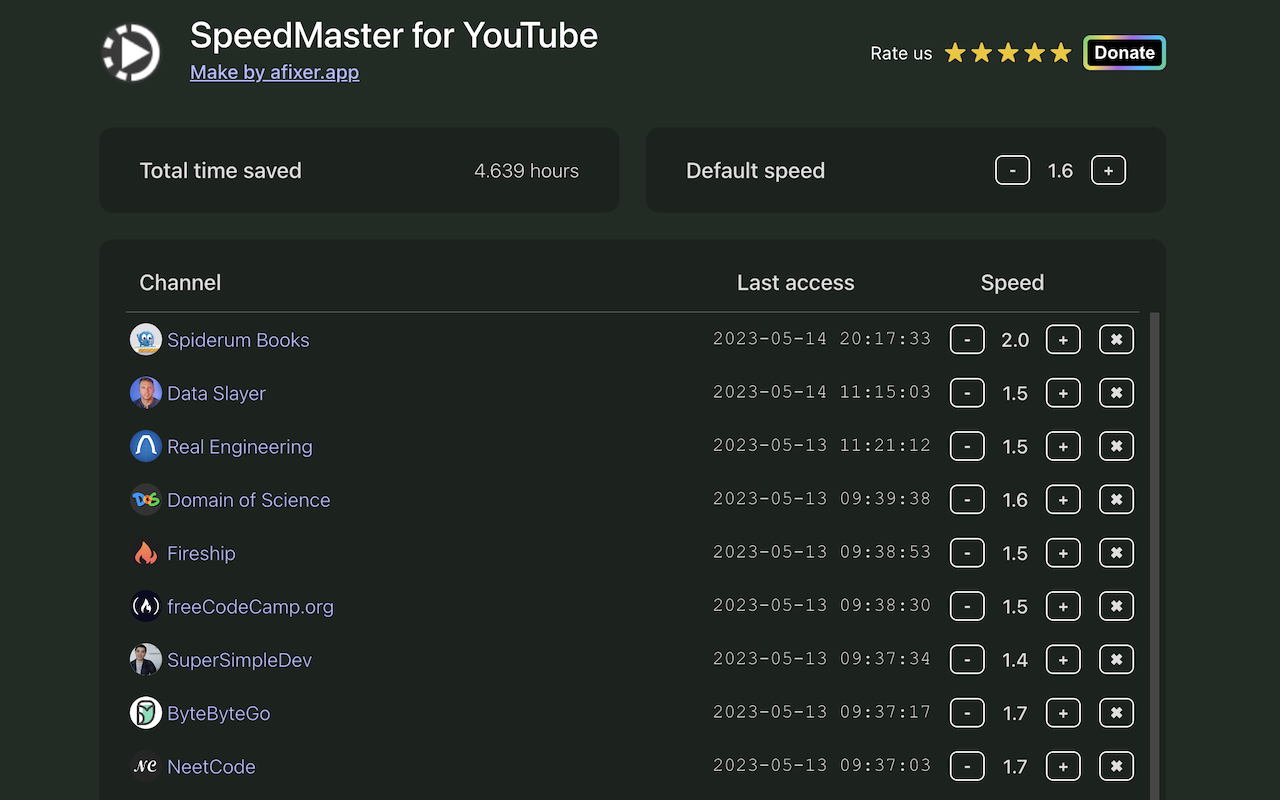This screenshot has width=1280, height=800.
Task: Delete the Domain of Science row
Action: (x=1116, y=499)
